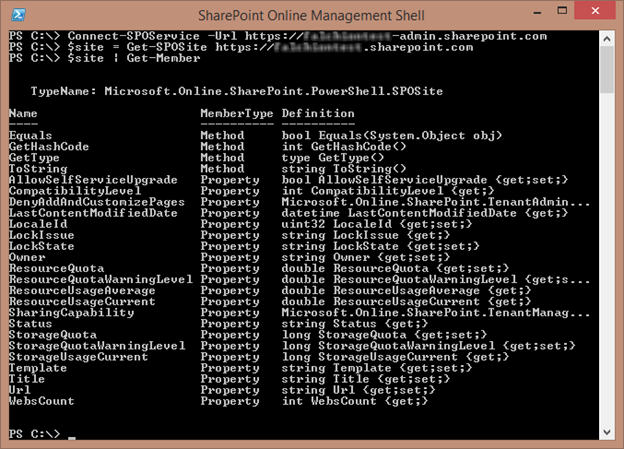Viewport: 624px width, 449px height.
Task: Click the 'StorageQuotaWarningLevel' name entry
Action: [x=97, y=346]
